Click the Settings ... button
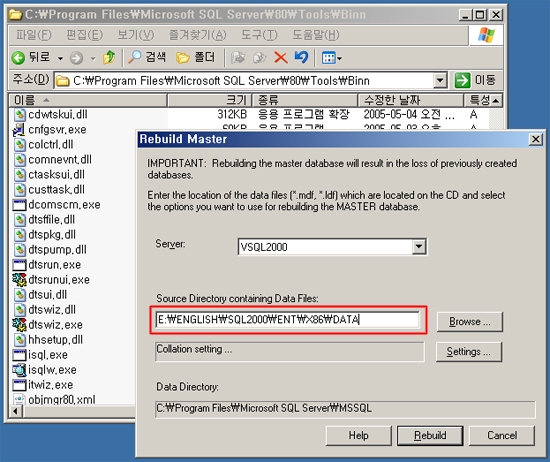This screenshot has height=462, width=550. pos(469,351)
